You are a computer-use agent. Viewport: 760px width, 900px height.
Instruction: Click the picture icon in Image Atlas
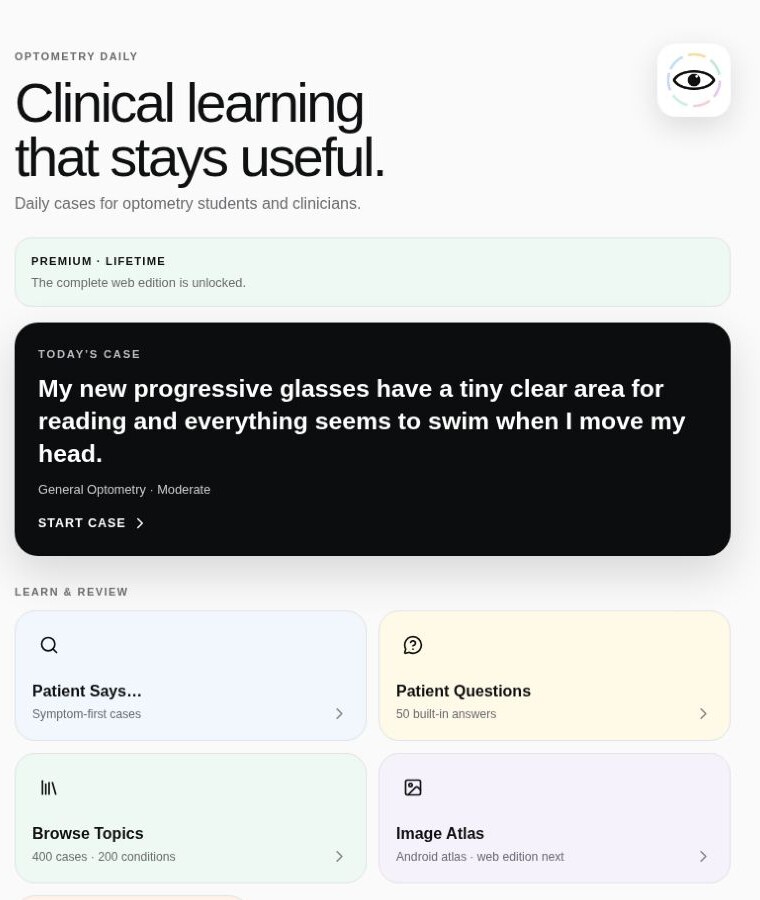click(x=413, y=788)
